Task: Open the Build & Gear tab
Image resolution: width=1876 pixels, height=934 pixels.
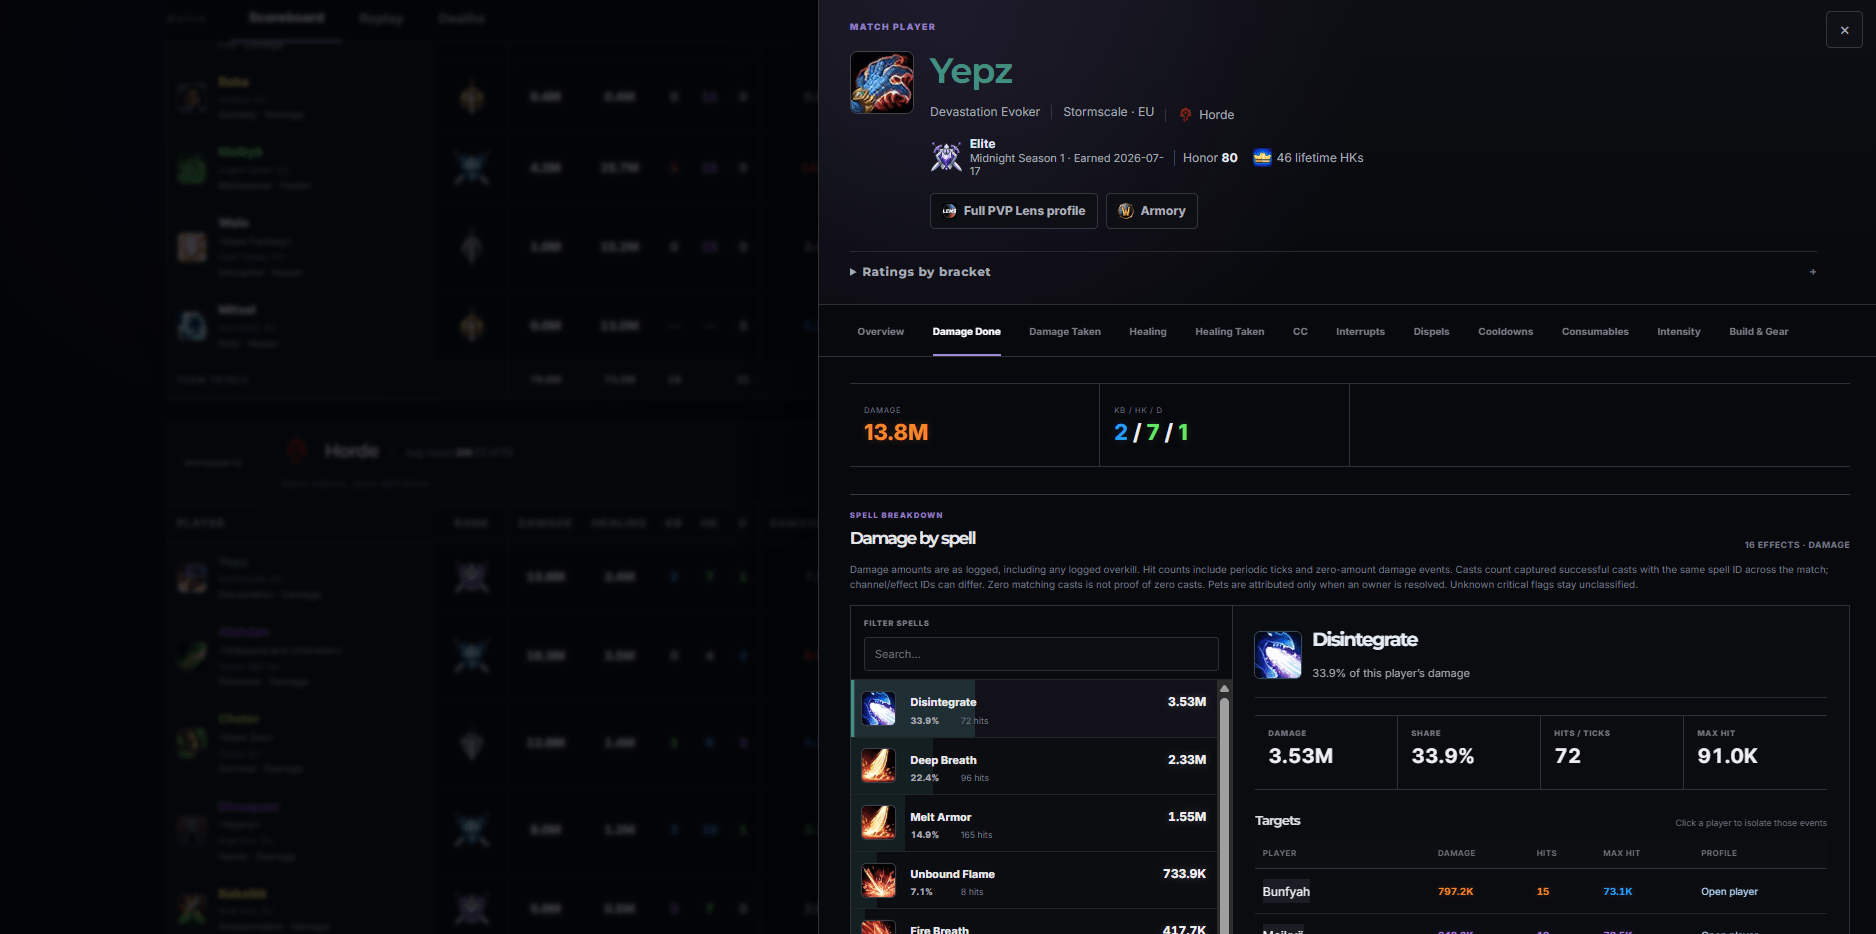Action: pyautogui.click(x=1758, y=332)
